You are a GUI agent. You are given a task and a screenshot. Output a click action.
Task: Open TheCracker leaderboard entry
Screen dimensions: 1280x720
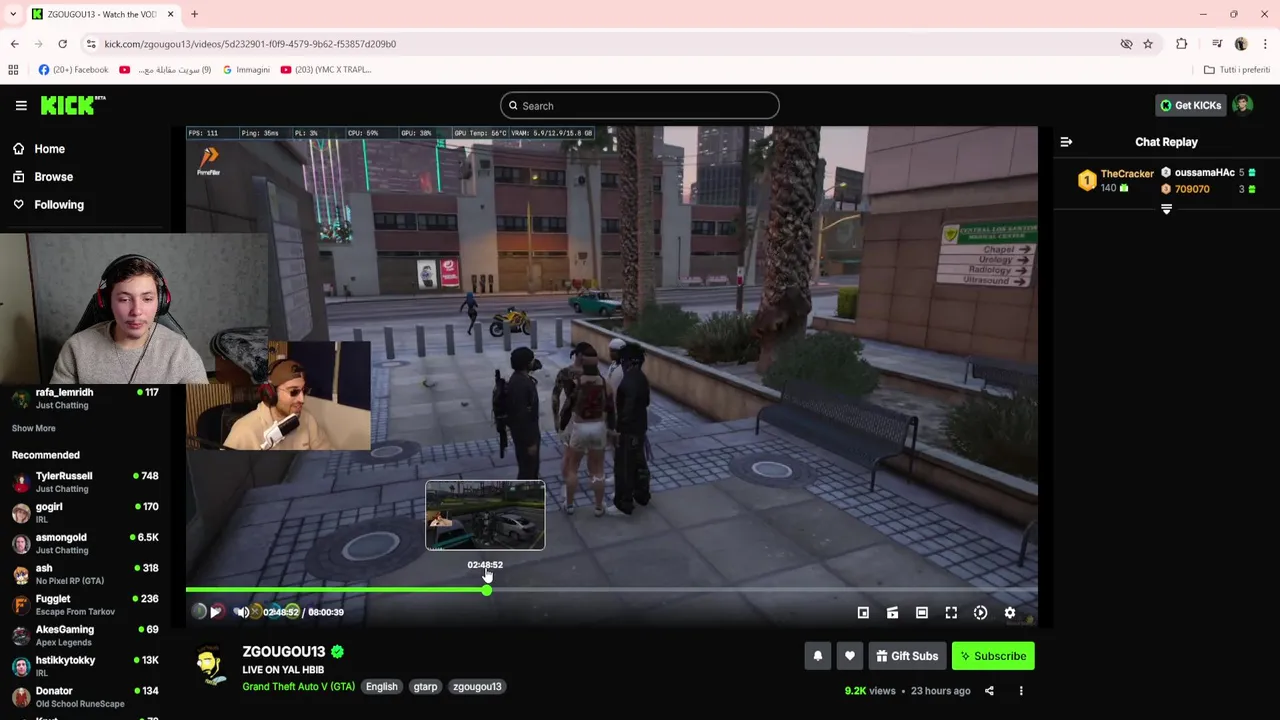click(1115, 180)
